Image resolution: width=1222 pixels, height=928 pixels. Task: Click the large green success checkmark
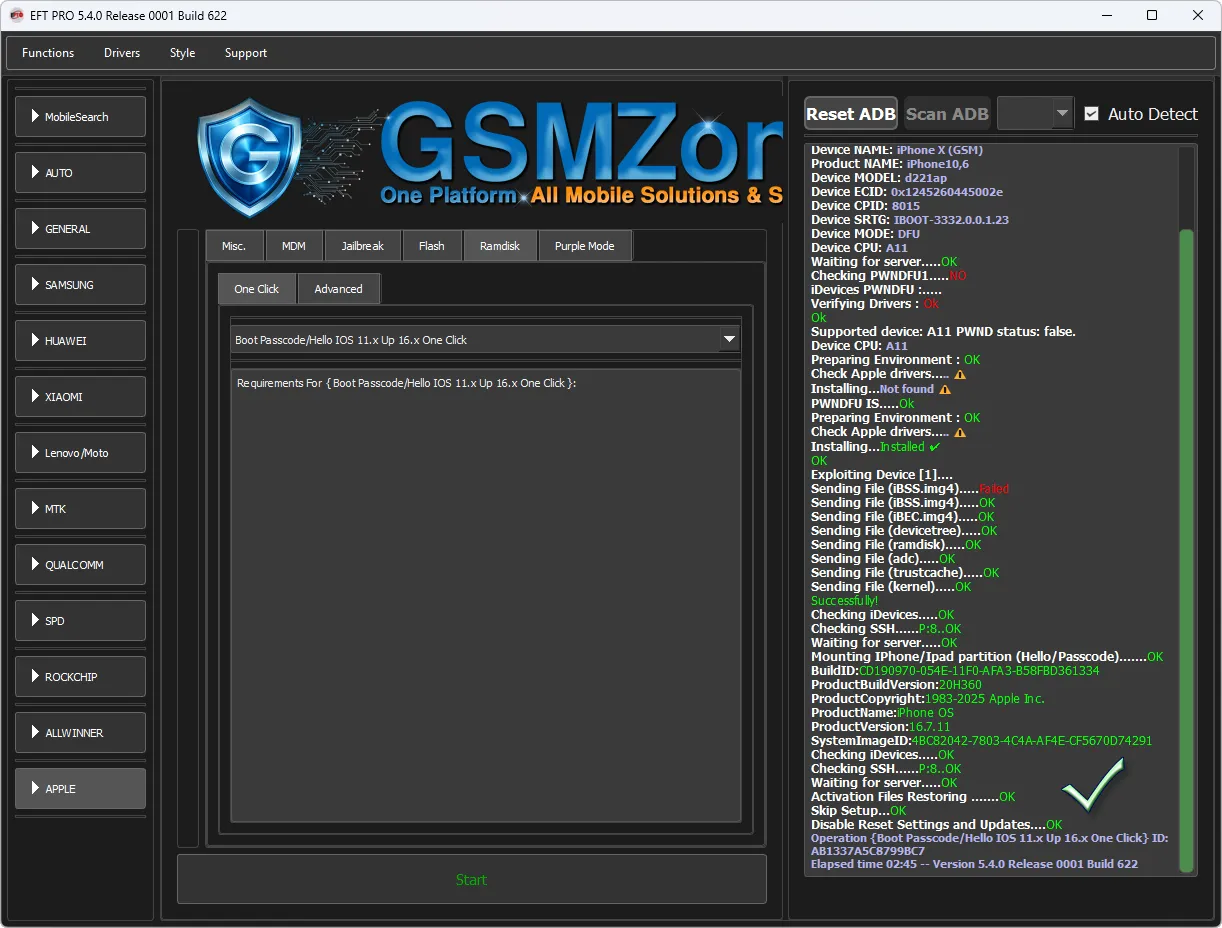[1093, 785]
